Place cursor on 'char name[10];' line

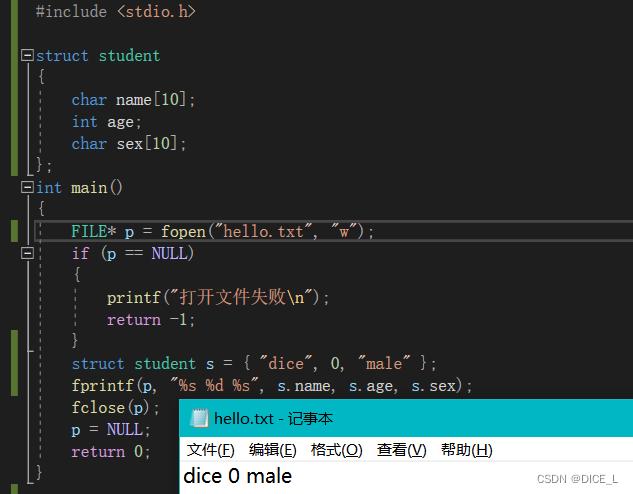[133, 99]
